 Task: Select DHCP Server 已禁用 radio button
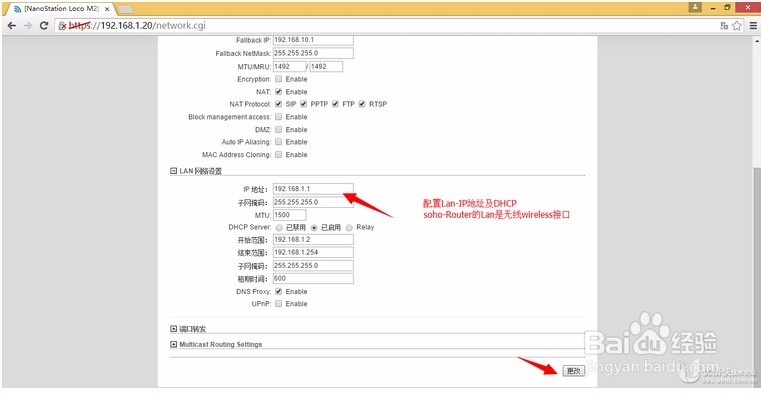279,227
